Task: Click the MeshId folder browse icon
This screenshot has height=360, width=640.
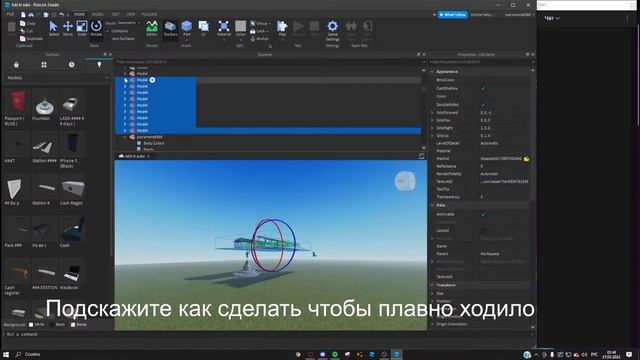Action: tap(527, 159)
